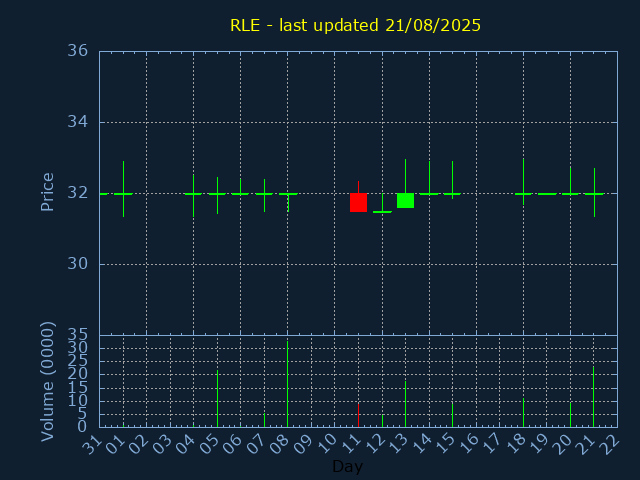The image size is (640, 480).
Task: Click the x-axis day label '09'
Action: (x=304, y=443)
